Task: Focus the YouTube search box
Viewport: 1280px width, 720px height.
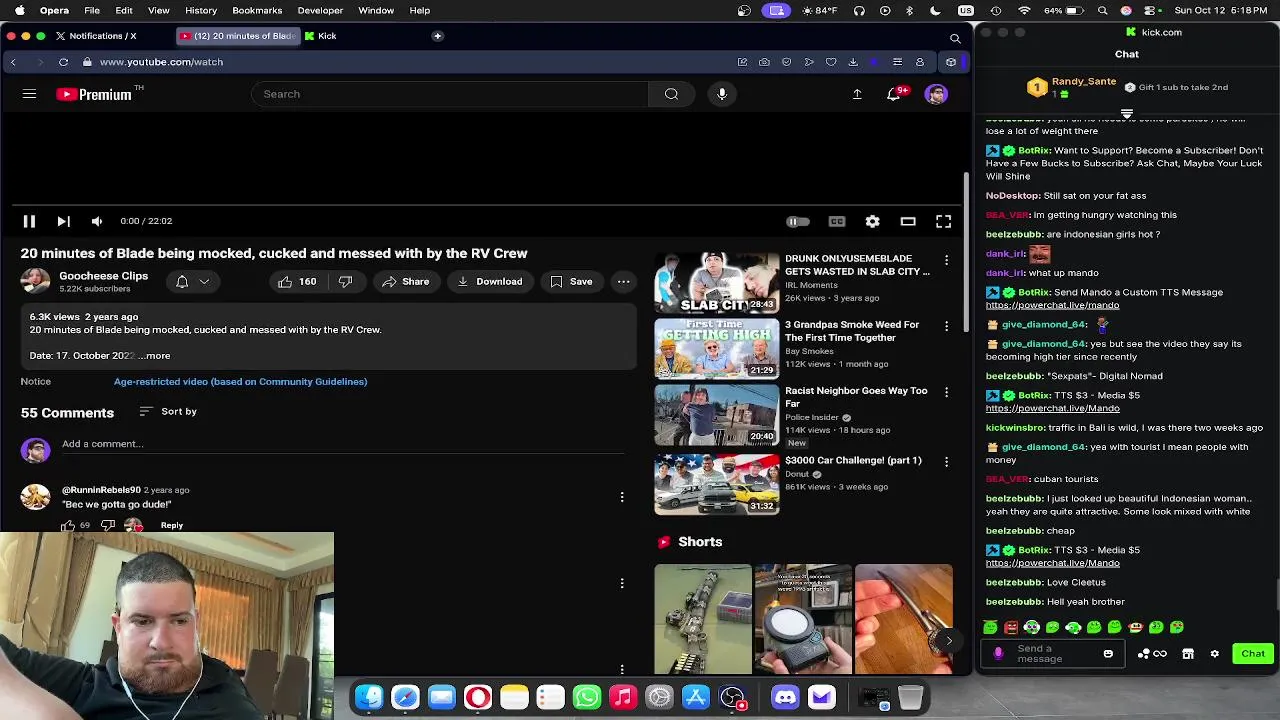Action: click(450, 94)
